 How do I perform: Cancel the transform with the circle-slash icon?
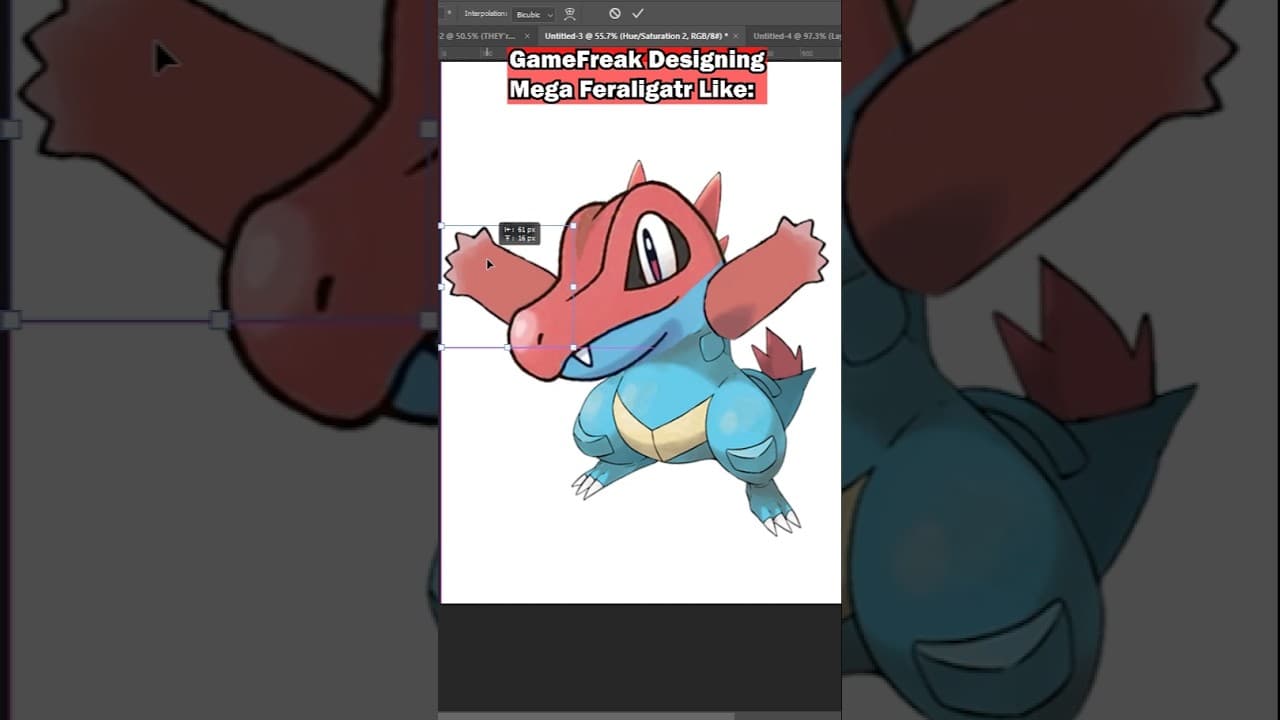[x=614, y=13]
